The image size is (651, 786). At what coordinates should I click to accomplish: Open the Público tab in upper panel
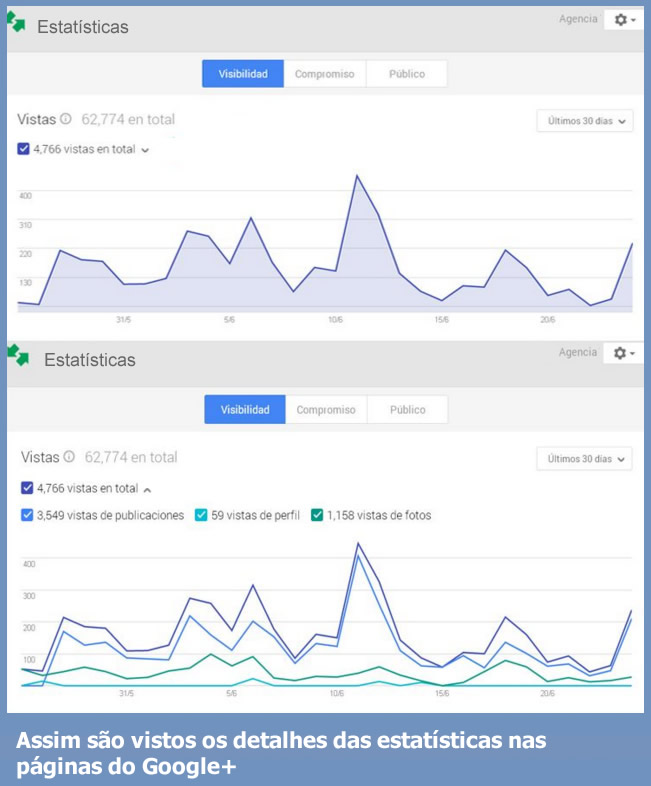click(406, 74)
